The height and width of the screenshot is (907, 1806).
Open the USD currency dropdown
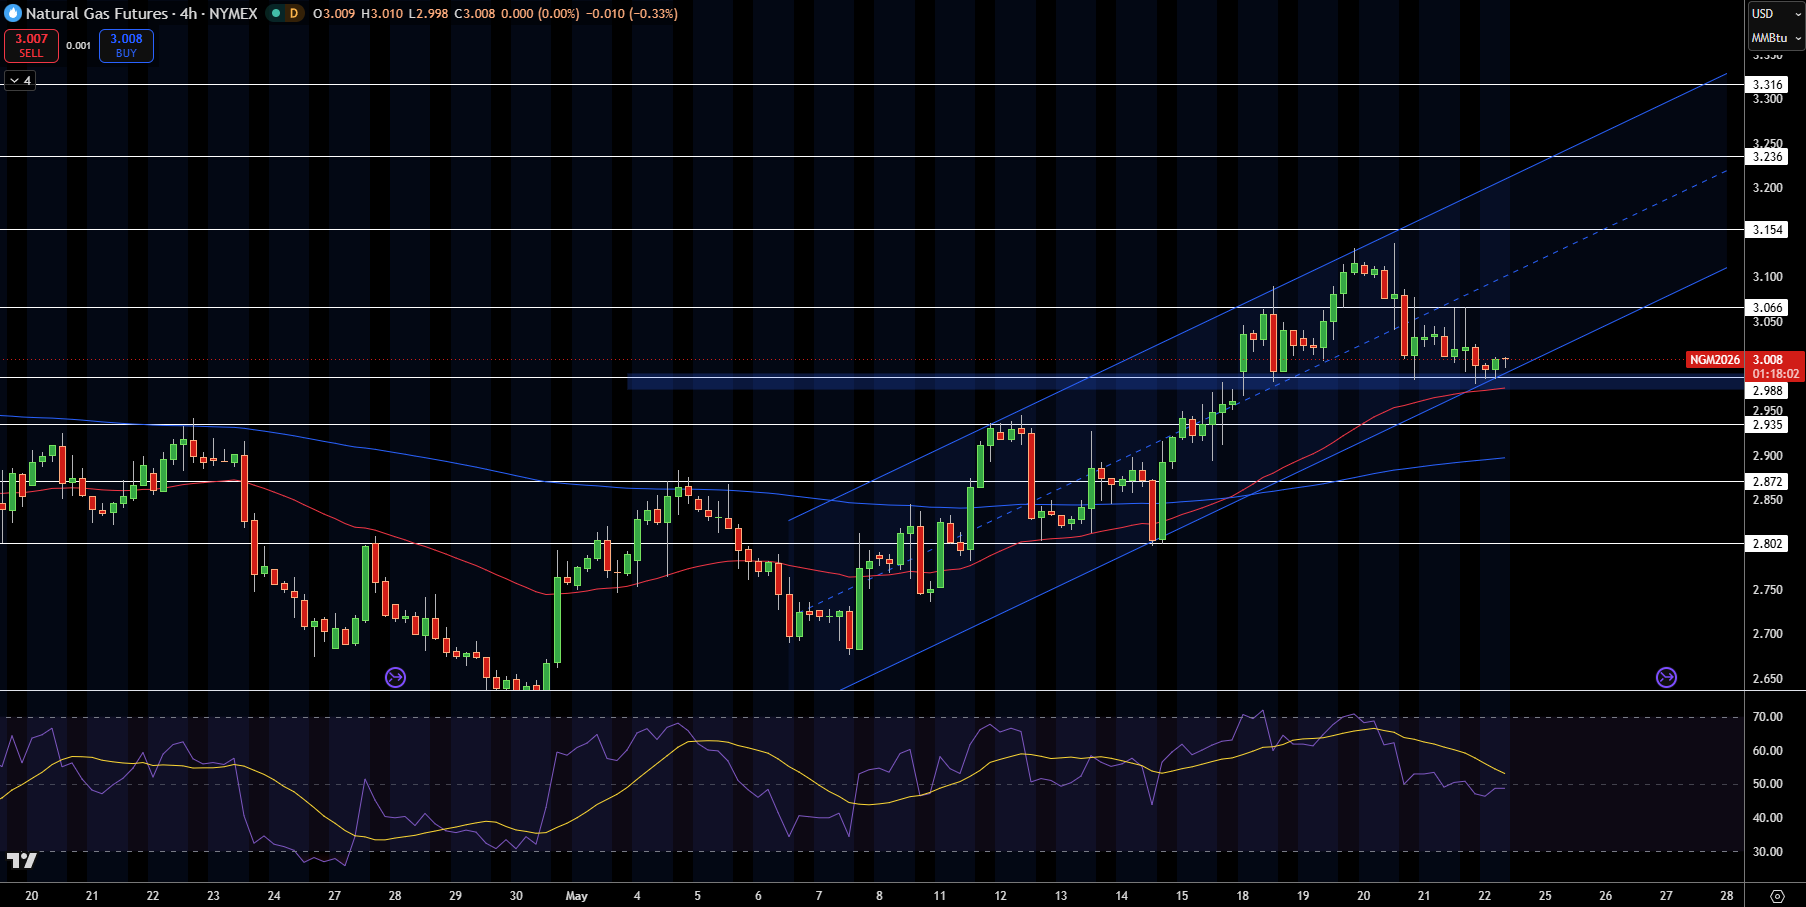click(x=1775, y=13)
